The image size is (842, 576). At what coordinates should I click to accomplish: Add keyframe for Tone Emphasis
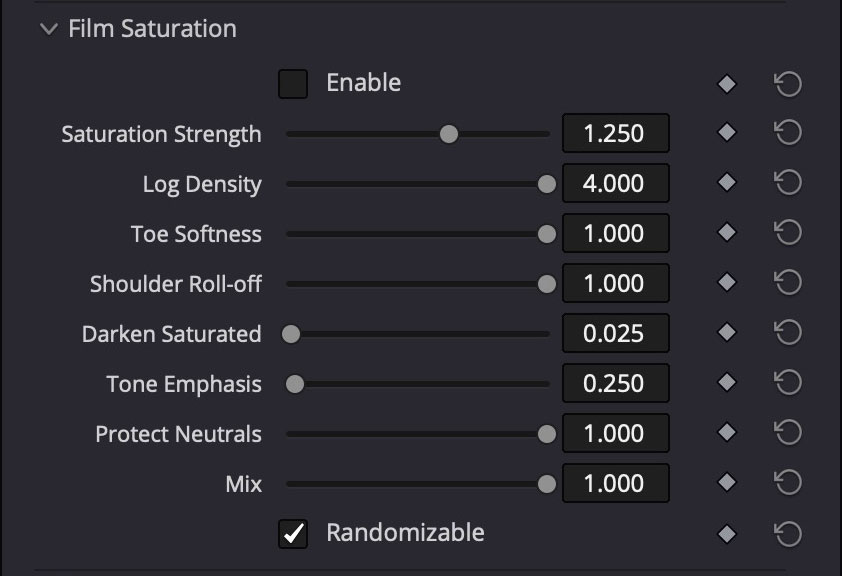click(727, 383)
